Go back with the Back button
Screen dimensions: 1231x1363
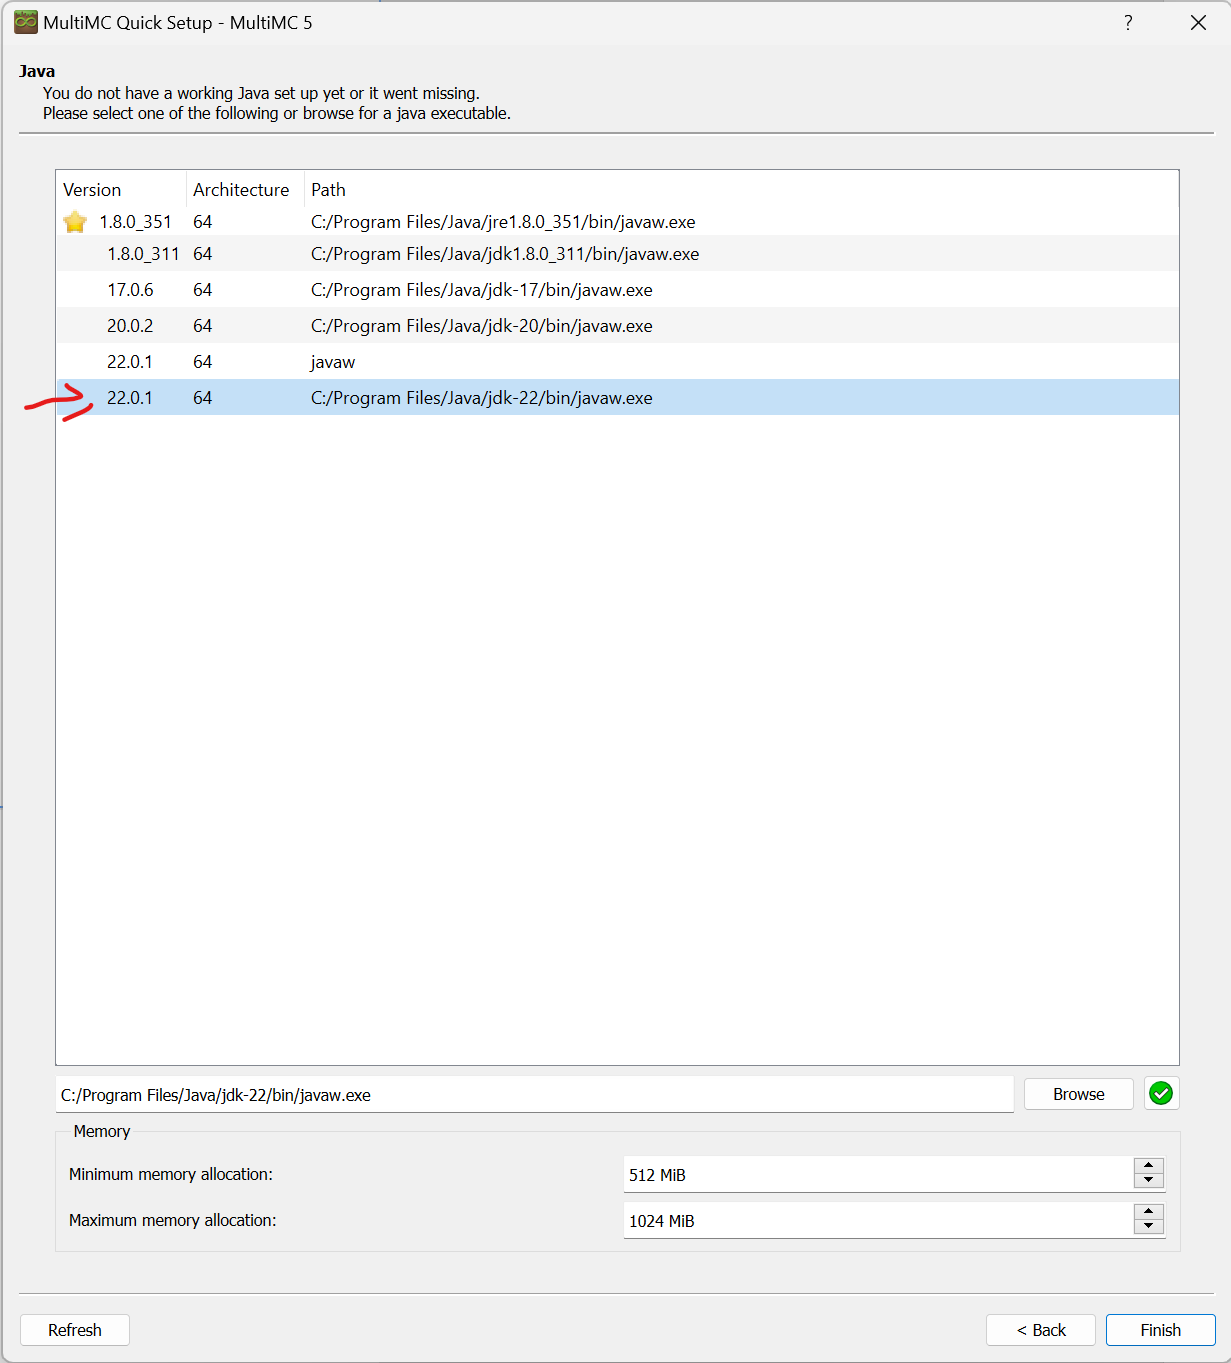(x=1041, y=1330)
